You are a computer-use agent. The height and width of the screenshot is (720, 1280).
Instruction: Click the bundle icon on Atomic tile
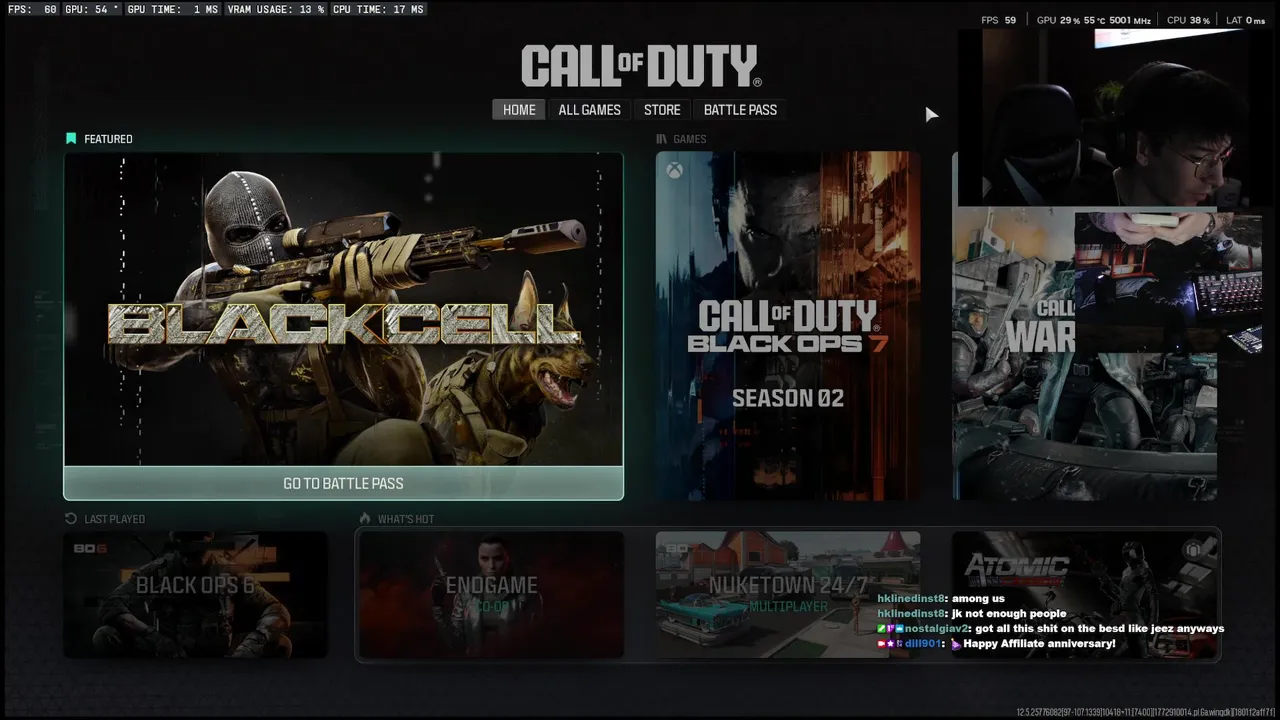[1193, 551]
